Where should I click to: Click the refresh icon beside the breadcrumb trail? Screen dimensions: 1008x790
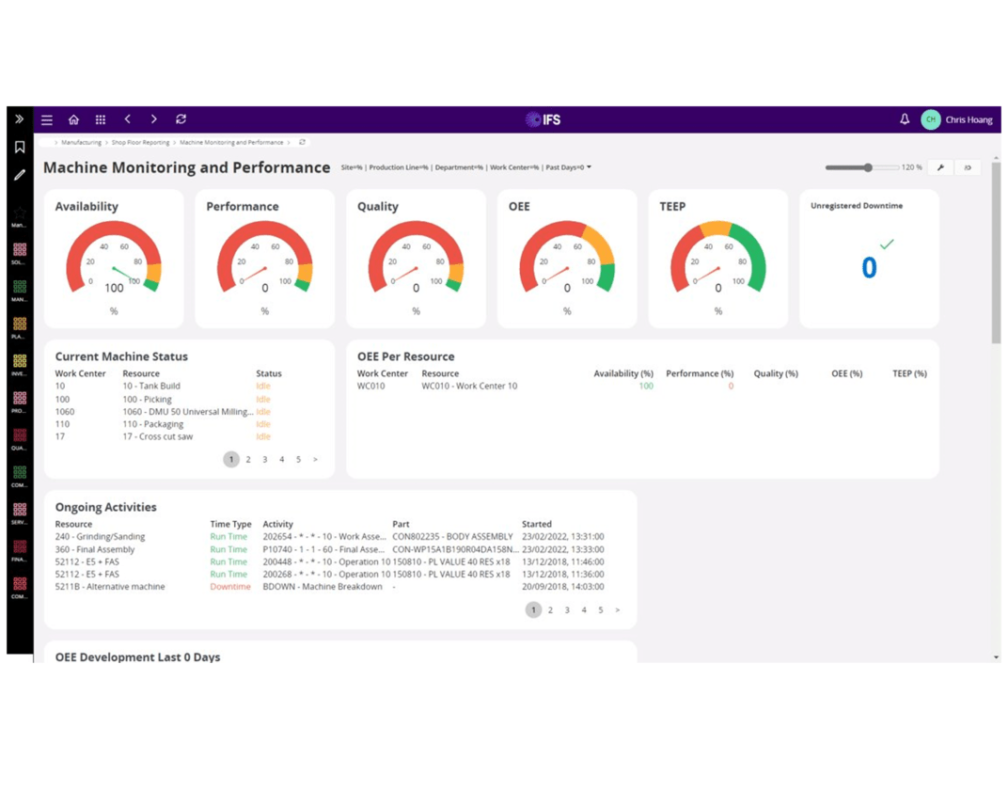[302, 142]
